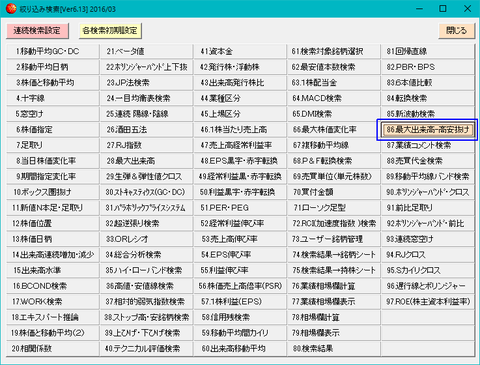Click 75 検索結果→持株シート
Image resolution: width=480 pixels, height=365 pixels.
click(334, 271)
